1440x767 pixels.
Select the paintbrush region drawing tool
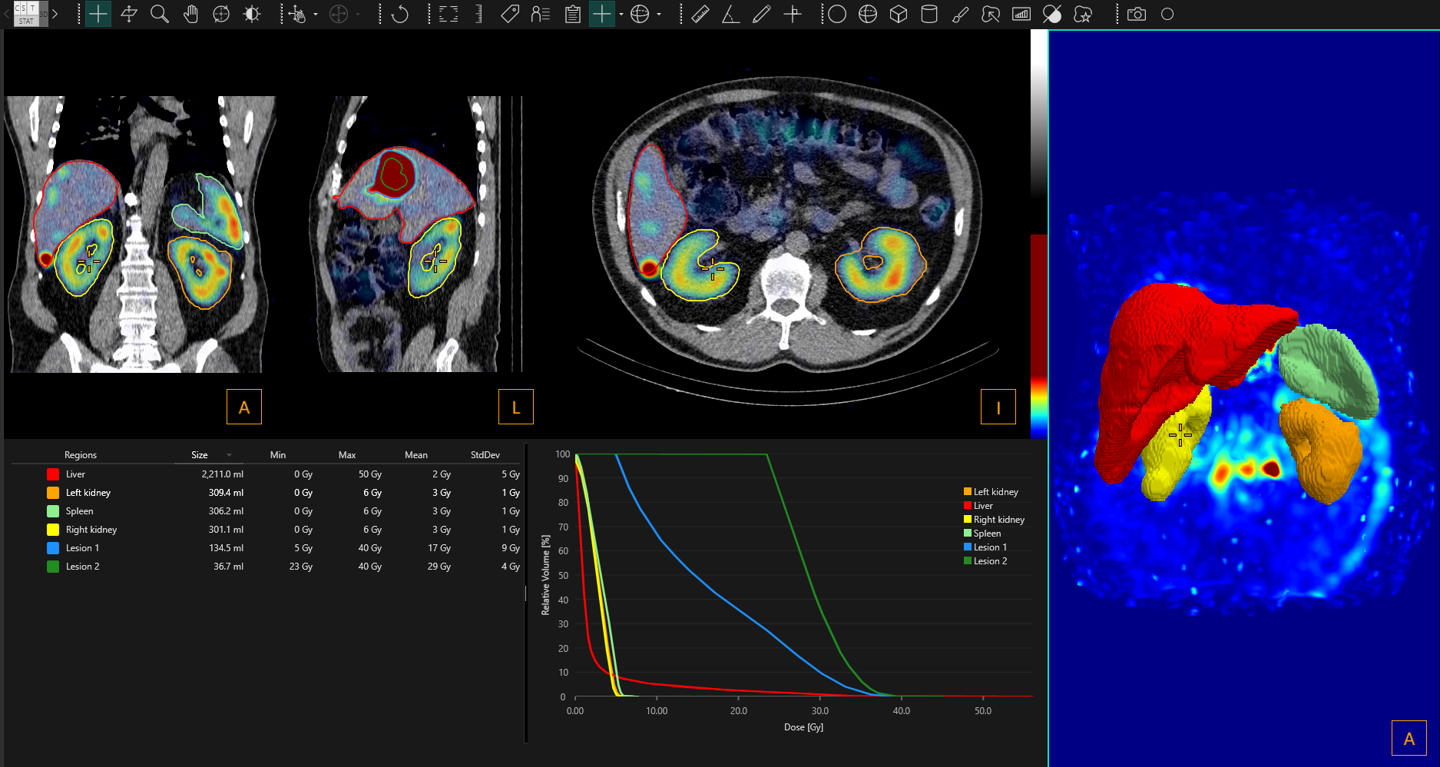pos(960,15)
